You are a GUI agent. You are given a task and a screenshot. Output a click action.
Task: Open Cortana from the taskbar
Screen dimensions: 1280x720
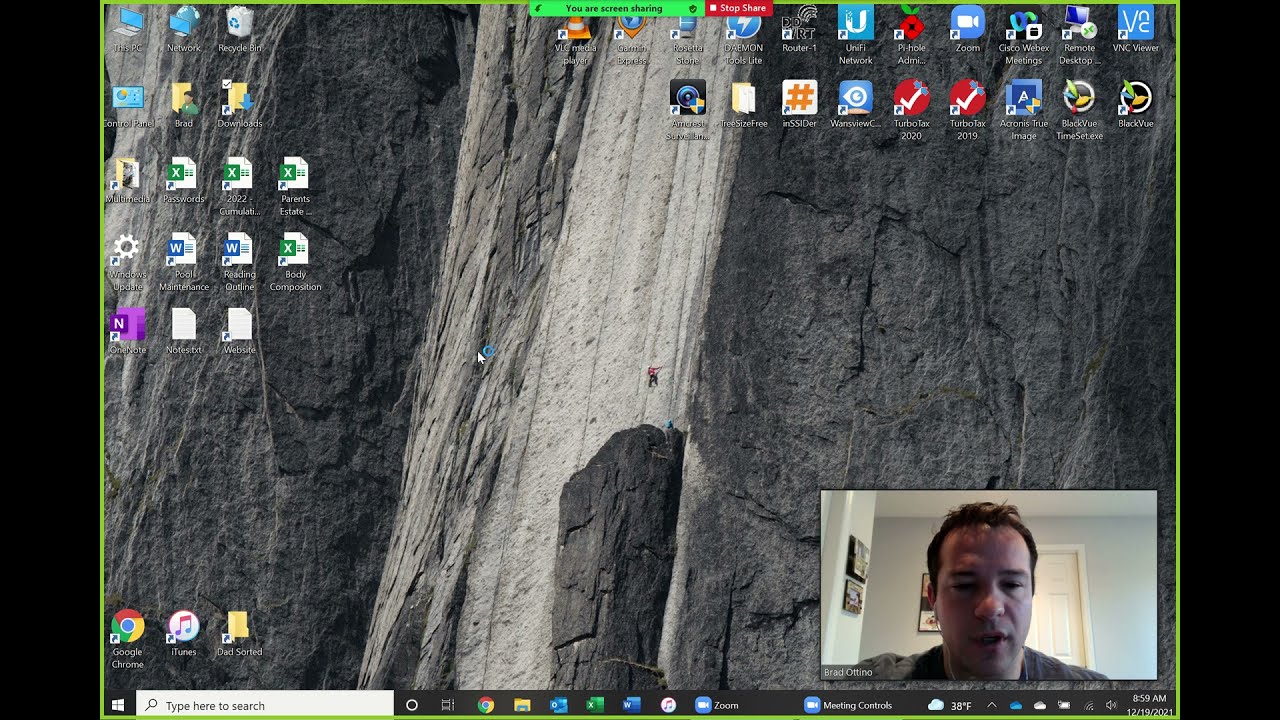[x=411, y=705]
